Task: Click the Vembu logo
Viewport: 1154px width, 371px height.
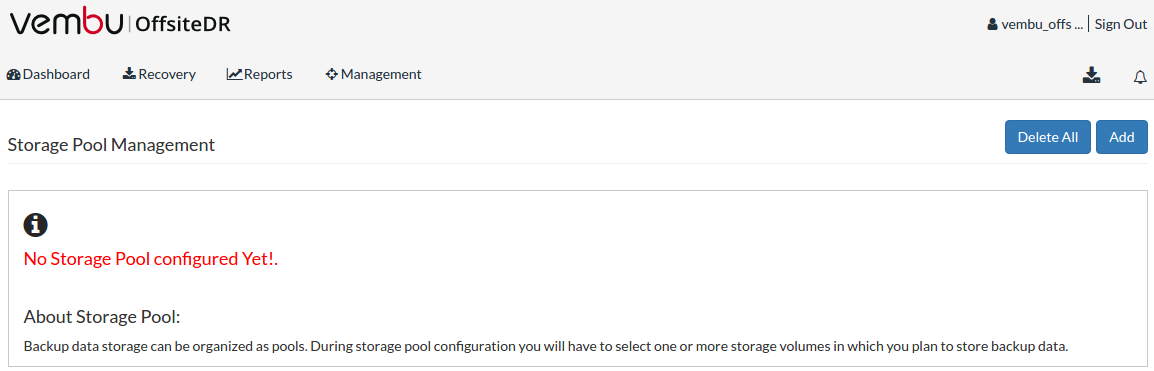Action: coord(66,24)
